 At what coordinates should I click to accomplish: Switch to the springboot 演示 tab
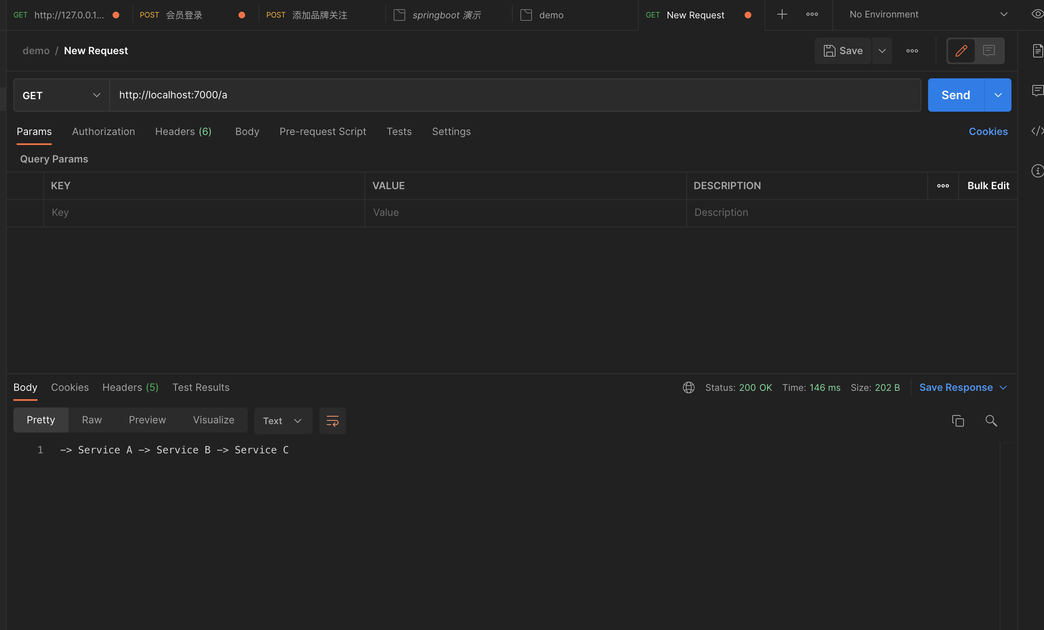pos(446,15)
